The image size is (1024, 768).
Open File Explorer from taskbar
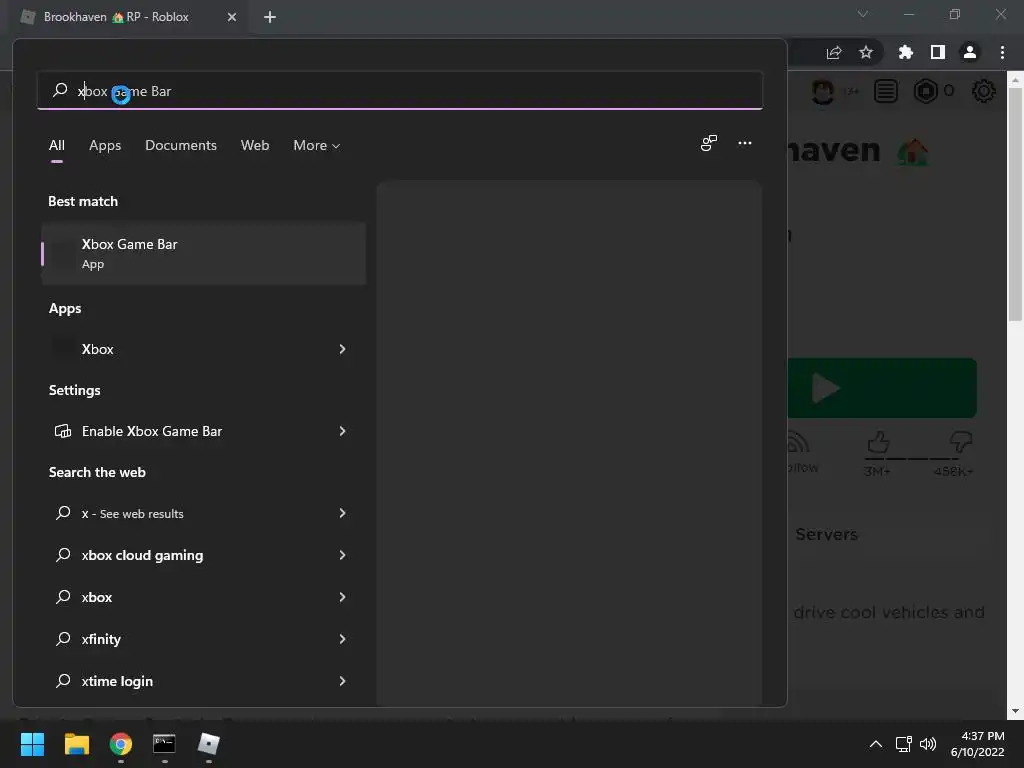tap(76, 744)
